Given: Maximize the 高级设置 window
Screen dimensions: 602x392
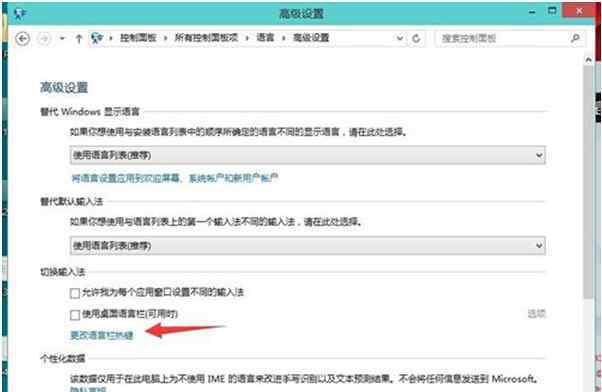Looking at the screenshot, I should tap(552, 11).
